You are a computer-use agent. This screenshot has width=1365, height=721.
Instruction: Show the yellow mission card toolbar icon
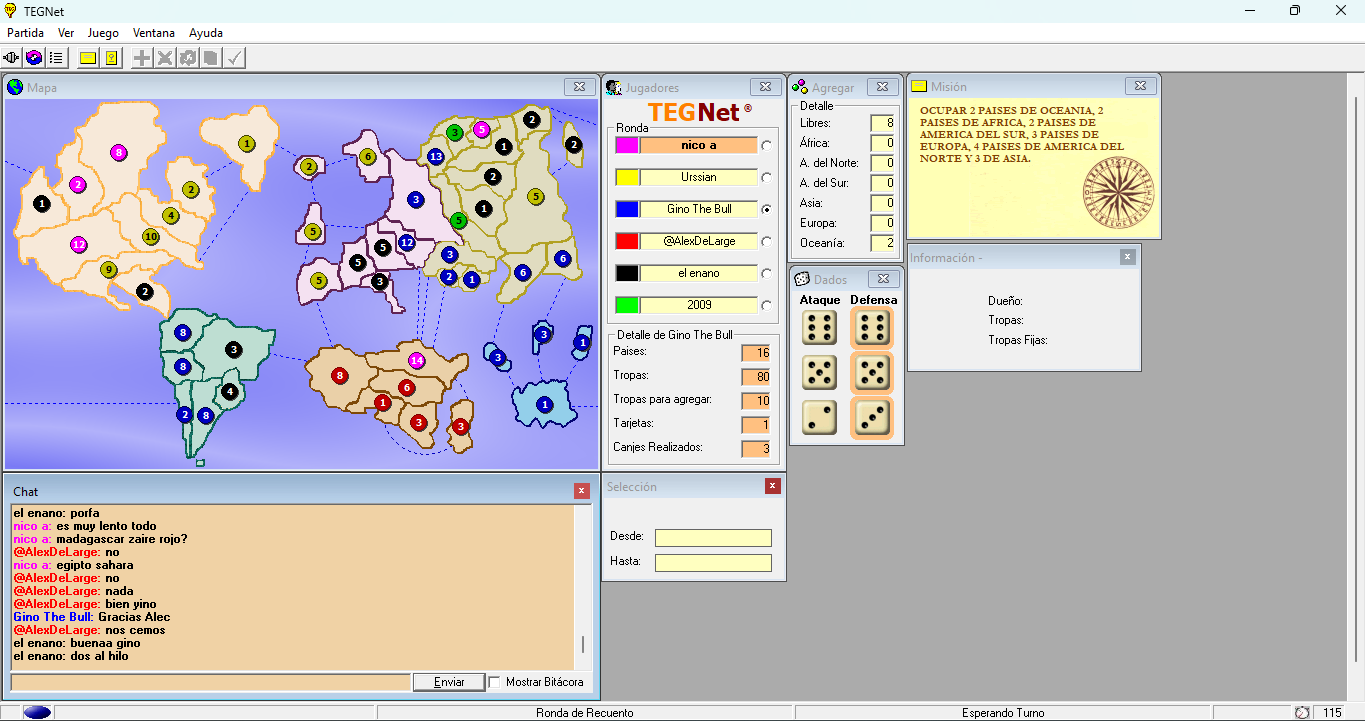(x=88, y=58)
